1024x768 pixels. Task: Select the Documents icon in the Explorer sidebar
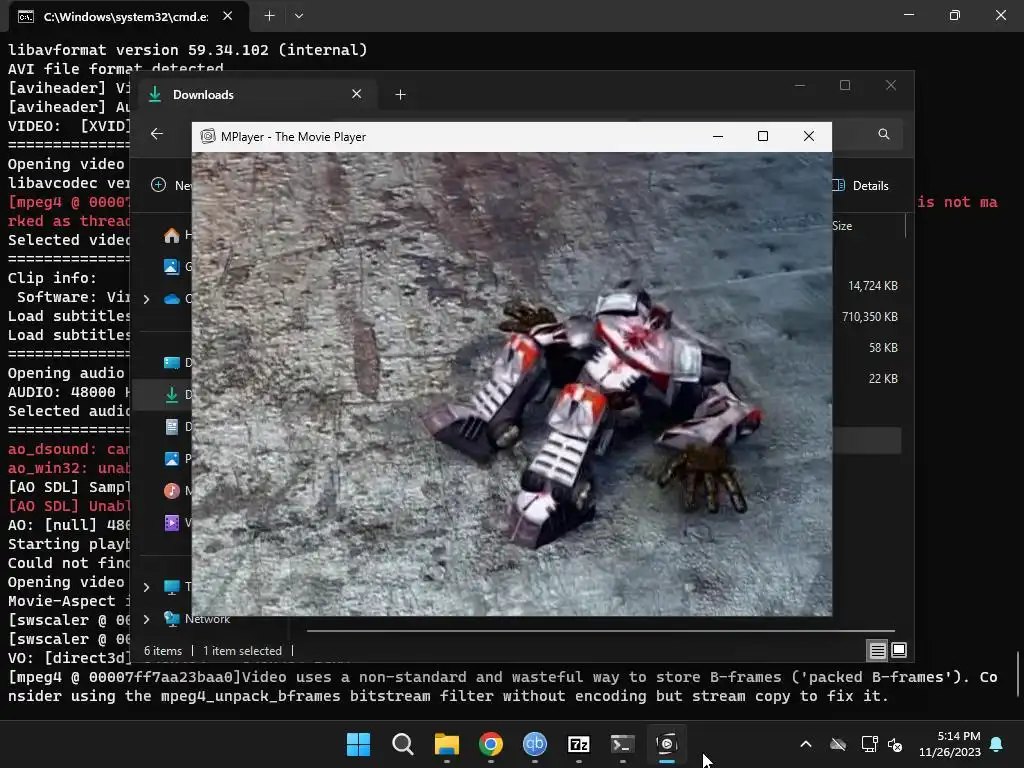(x=172, y=426)
